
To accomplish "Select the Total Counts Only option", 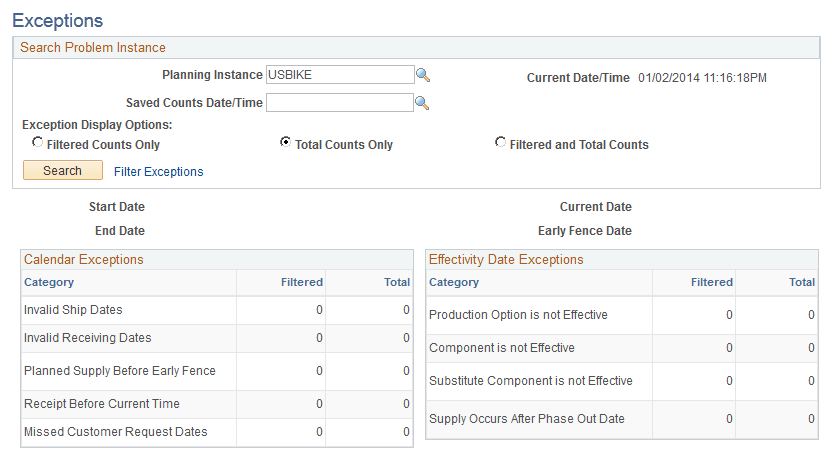I will (285, 143).
